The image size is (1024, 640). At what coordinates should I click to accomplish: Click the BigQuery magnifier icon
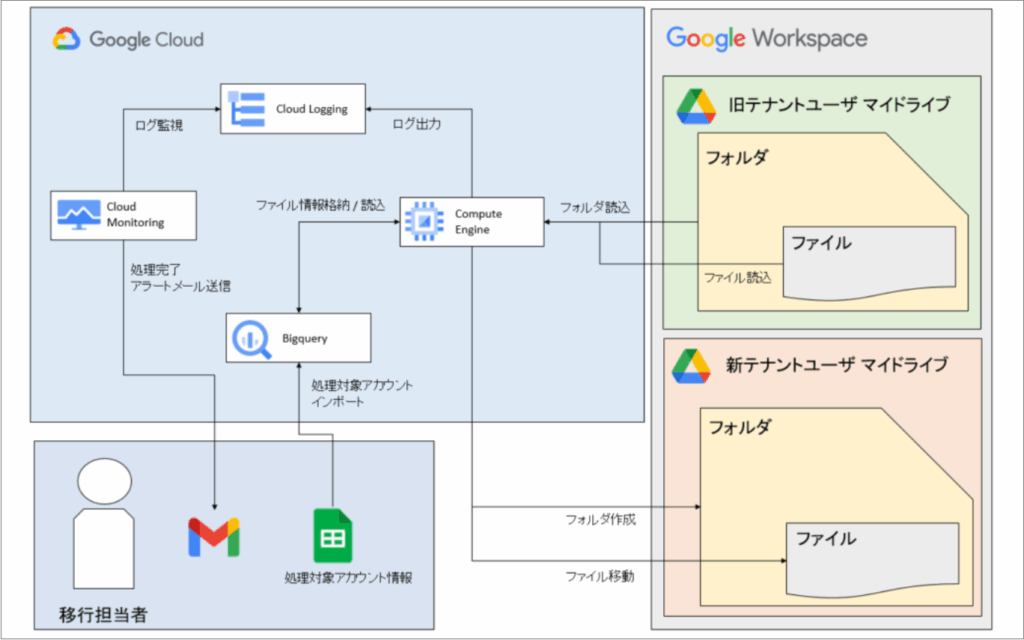coord(248,338)
